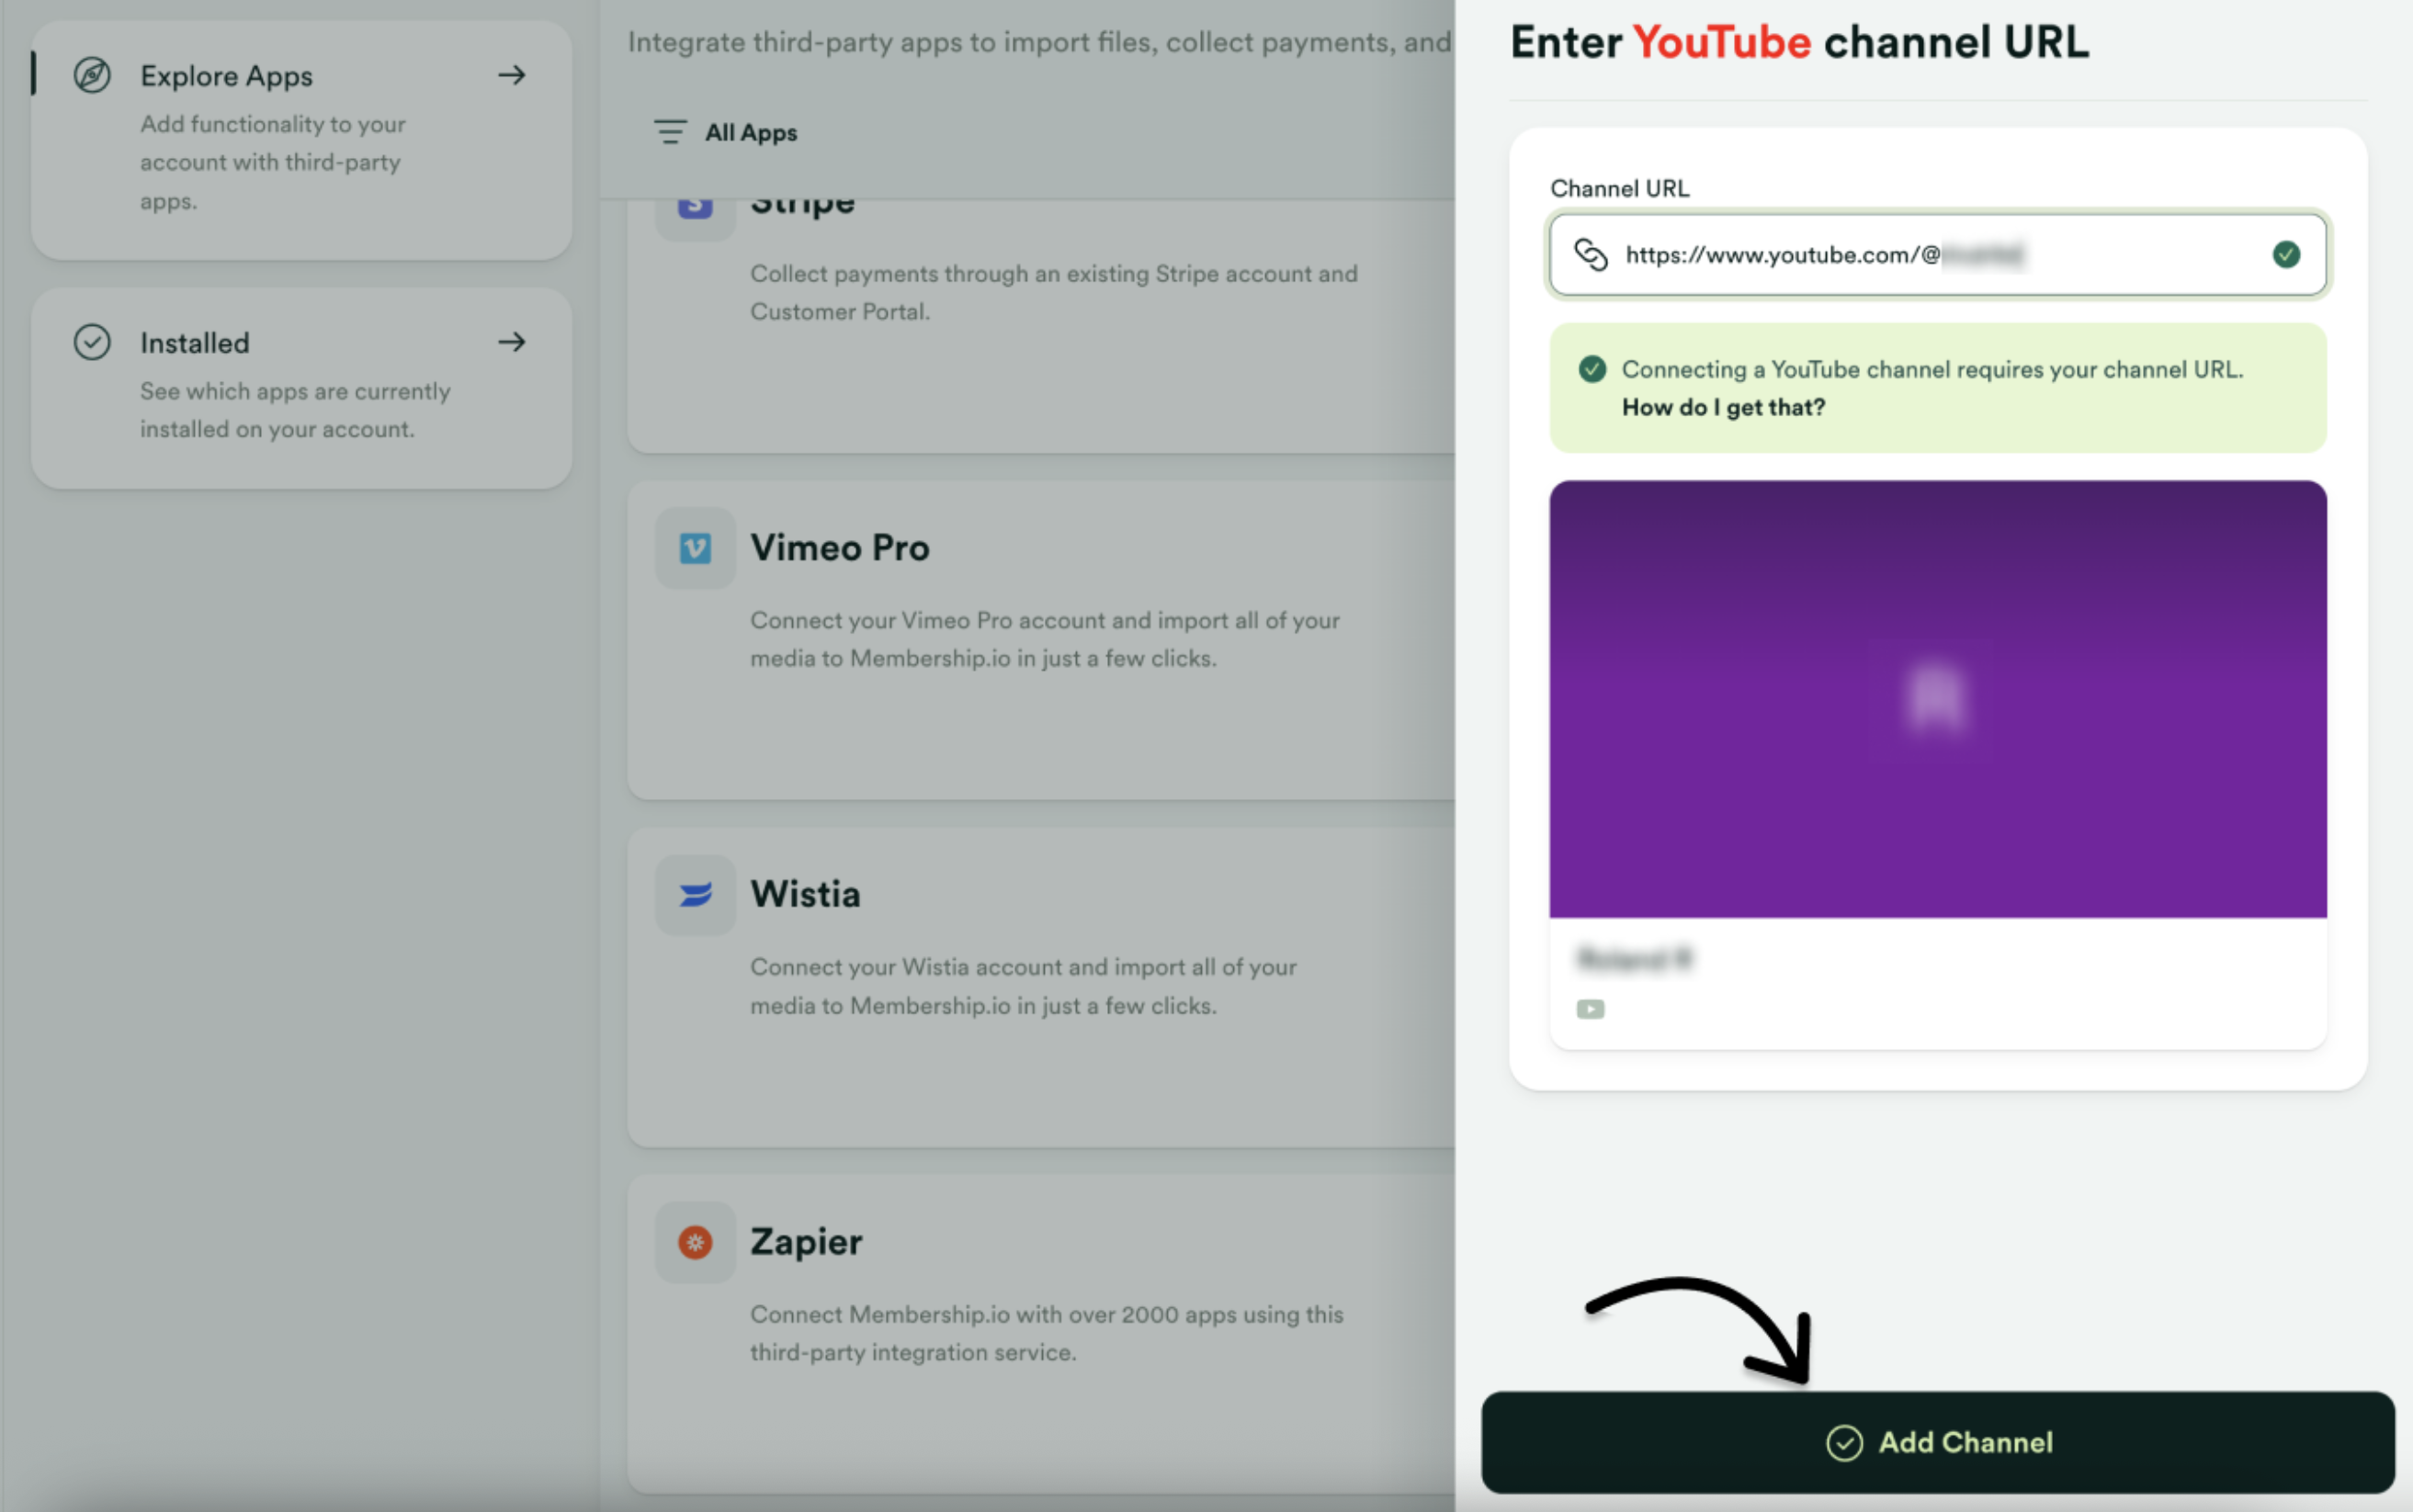This screenshot has height=1512, width=2413.
Task: Click the 'Collect payments through an existing Stripe' description
Action: click(1054, 292)
